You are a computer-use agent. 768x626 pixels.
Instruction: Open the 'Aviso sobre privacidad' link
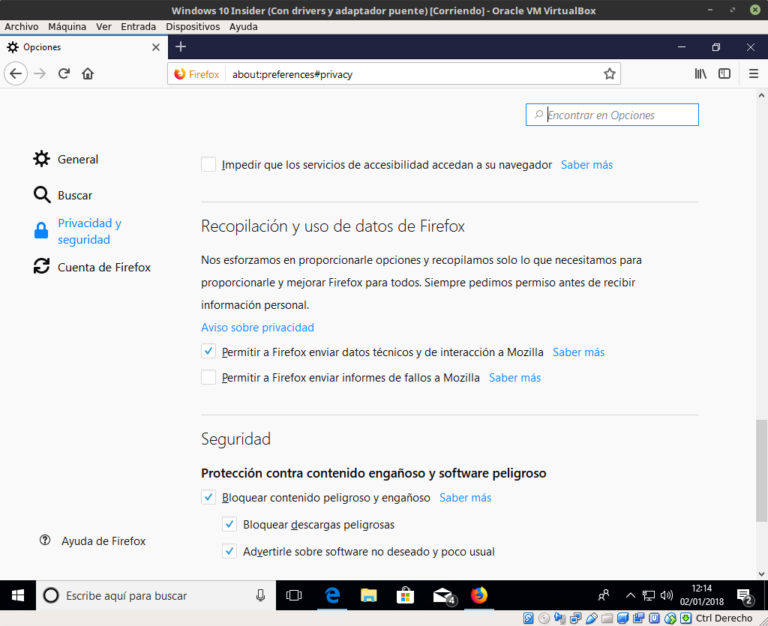(x=258, y=327)
